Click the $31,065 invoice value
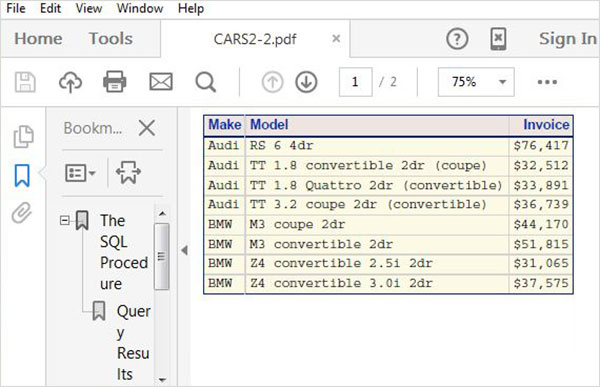The height and width of the screenshot is (387, 600). pyautogui.click(x=541, y=263)
